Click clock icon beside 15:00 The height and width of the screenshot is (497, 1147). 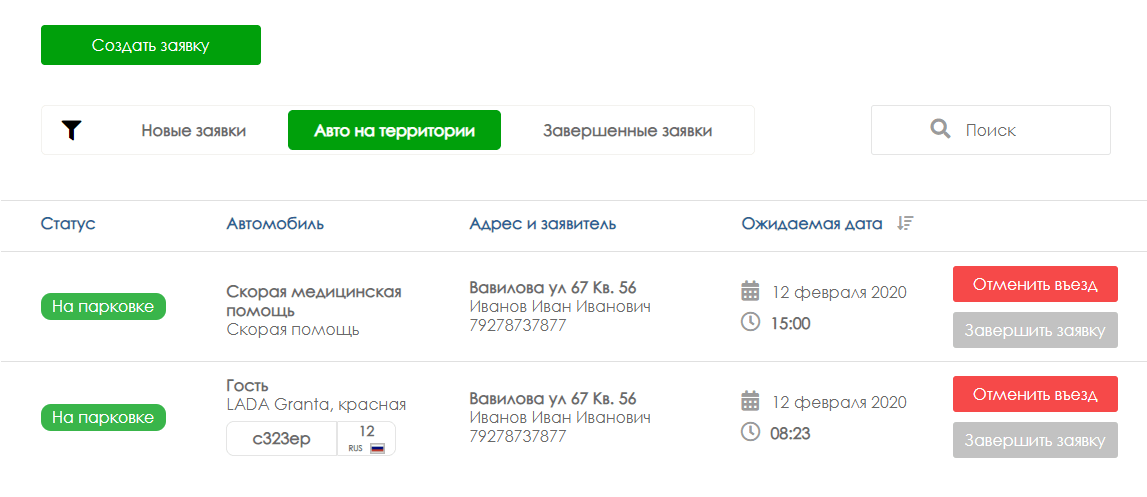751,322
